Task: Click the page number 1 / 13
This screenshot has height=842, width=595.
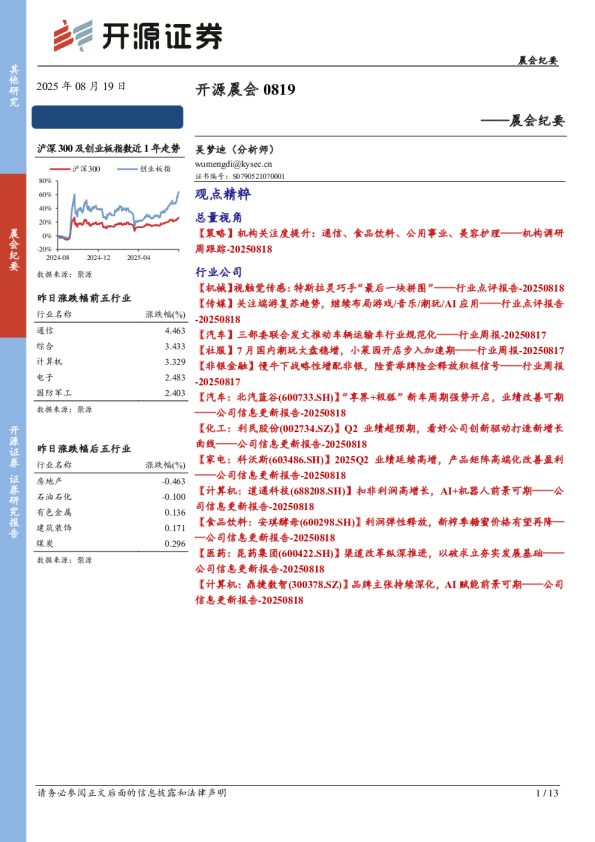Action: tap(547, 793)
